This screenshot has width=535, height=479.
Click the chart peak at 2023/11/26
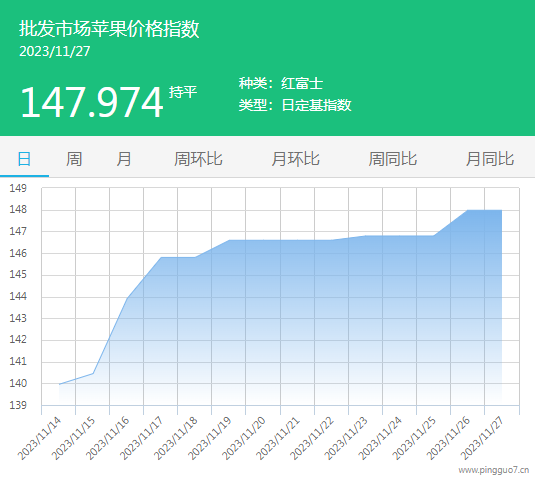pos(467,211)
